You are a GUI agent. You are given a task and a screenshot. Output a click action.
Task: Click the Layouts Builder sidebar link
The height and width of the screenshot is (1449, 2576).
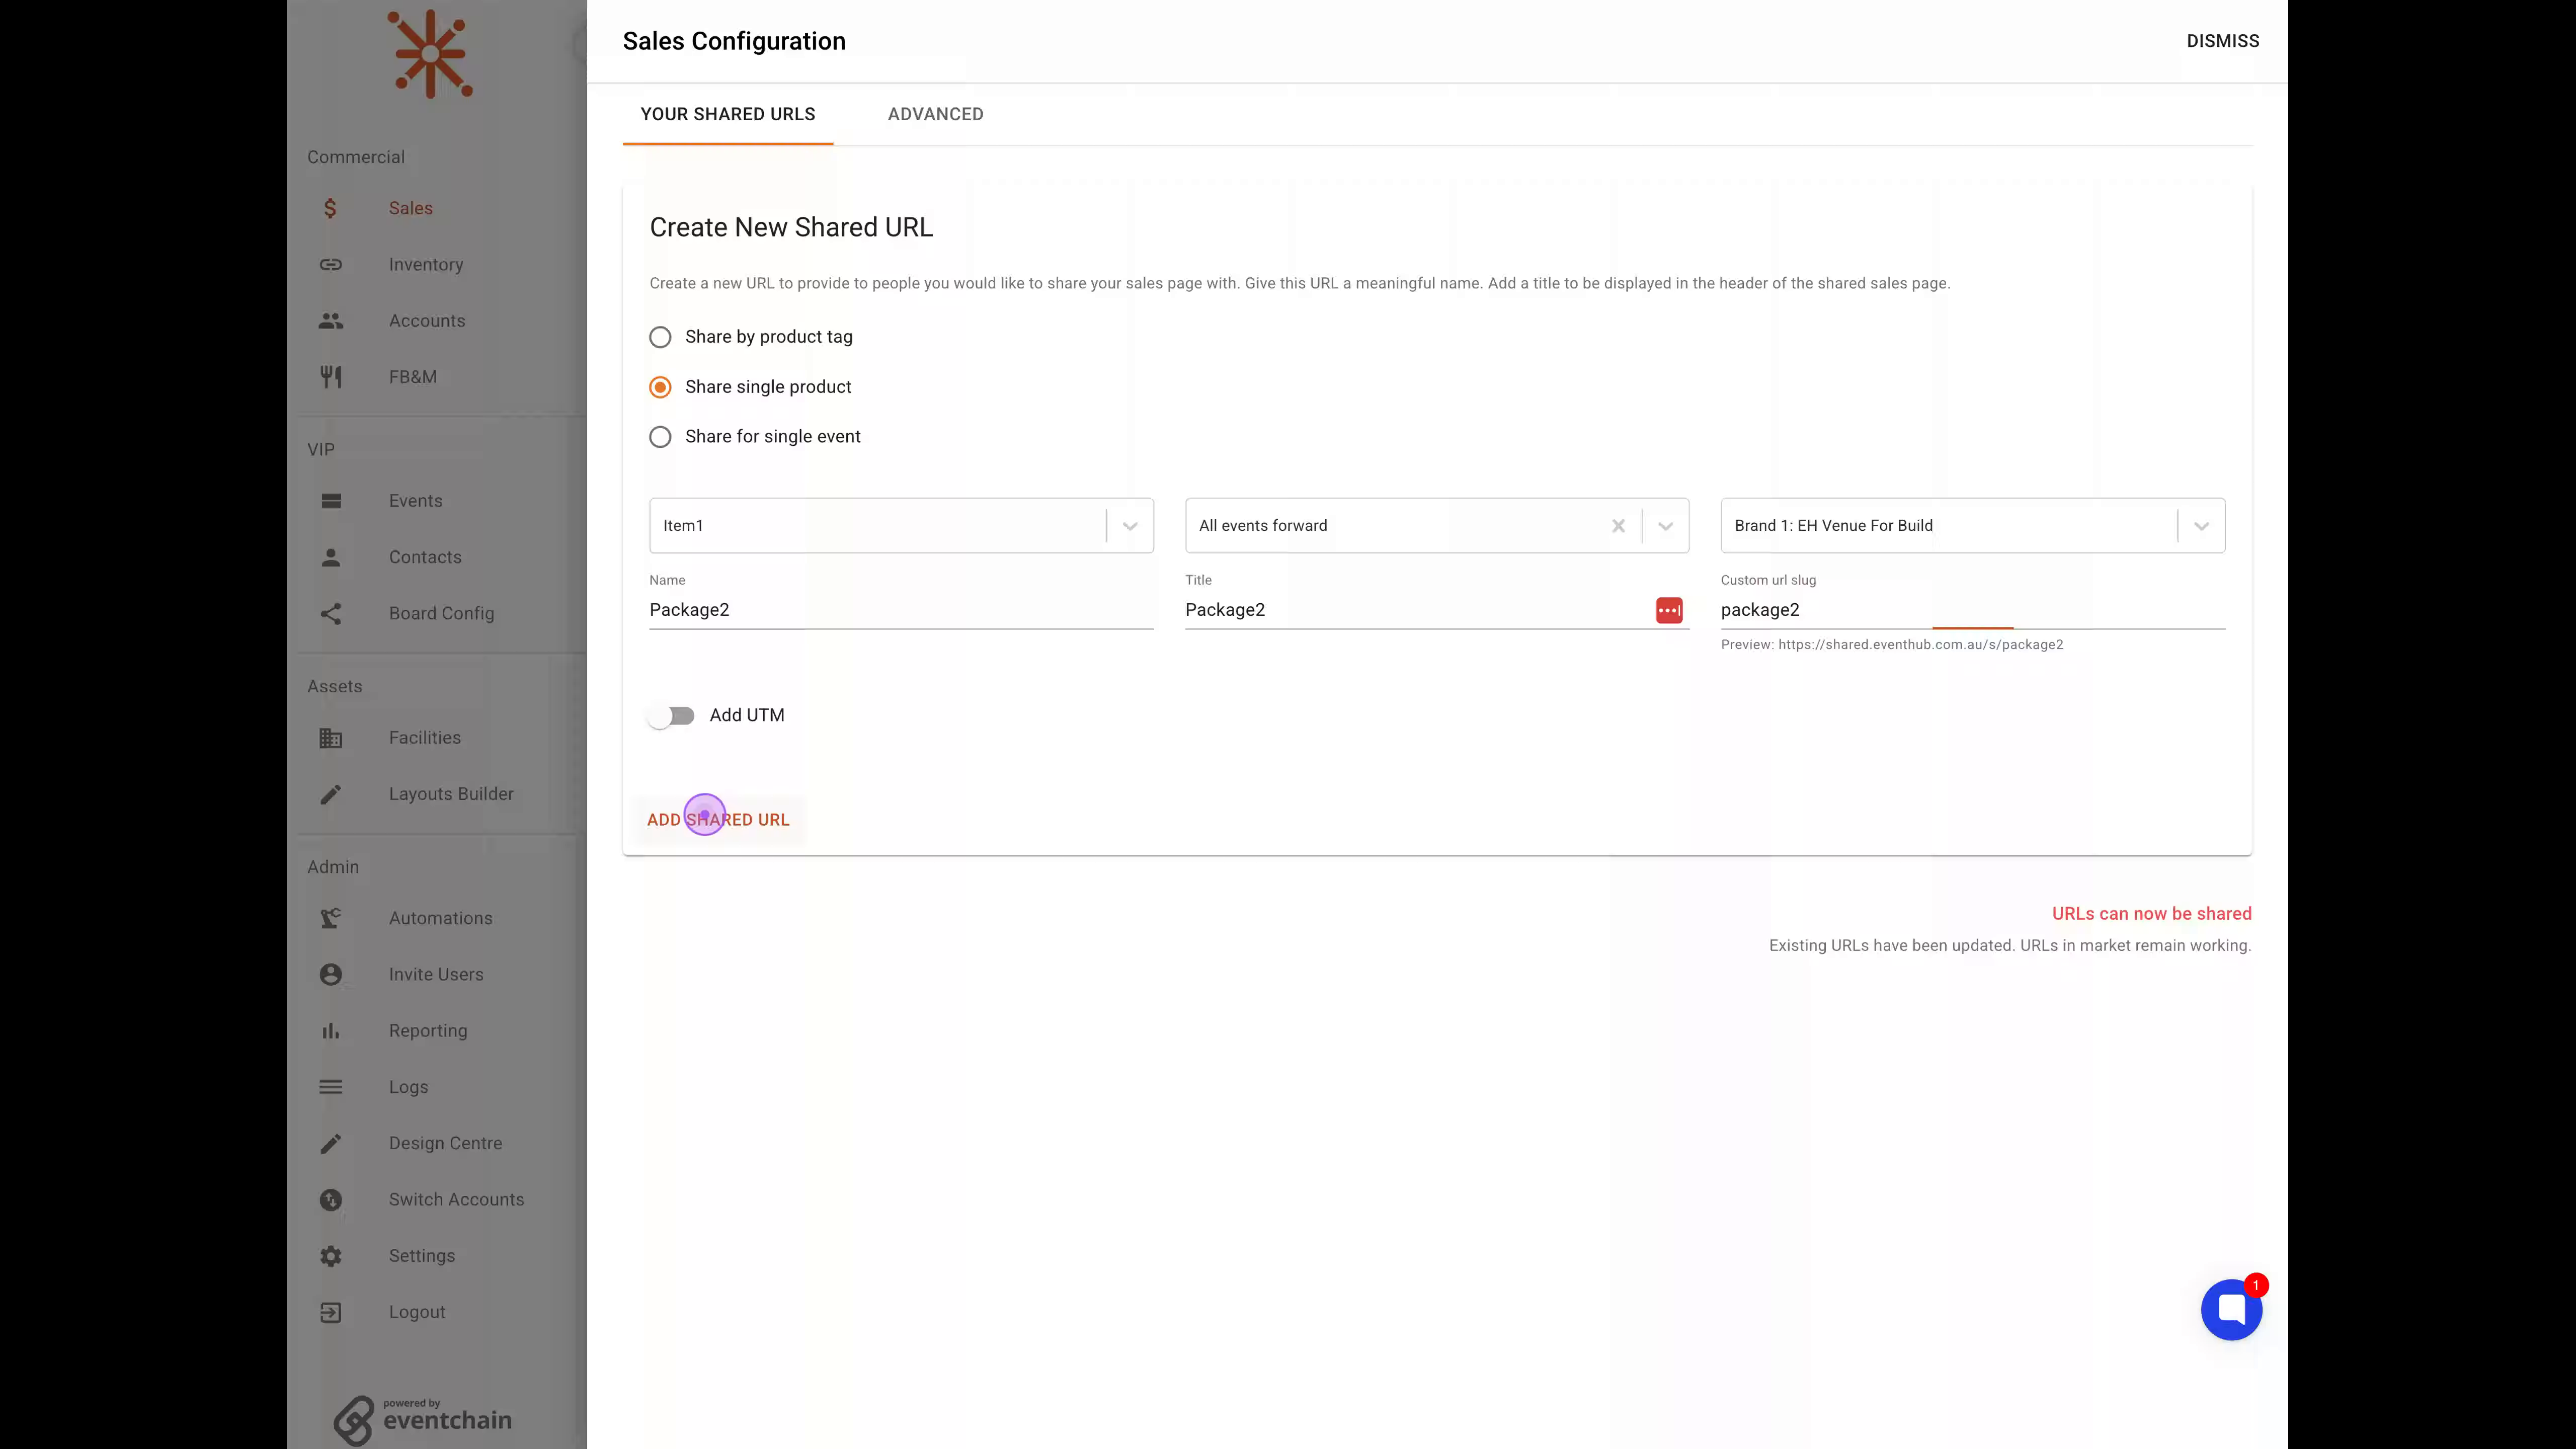click(451, 794)
